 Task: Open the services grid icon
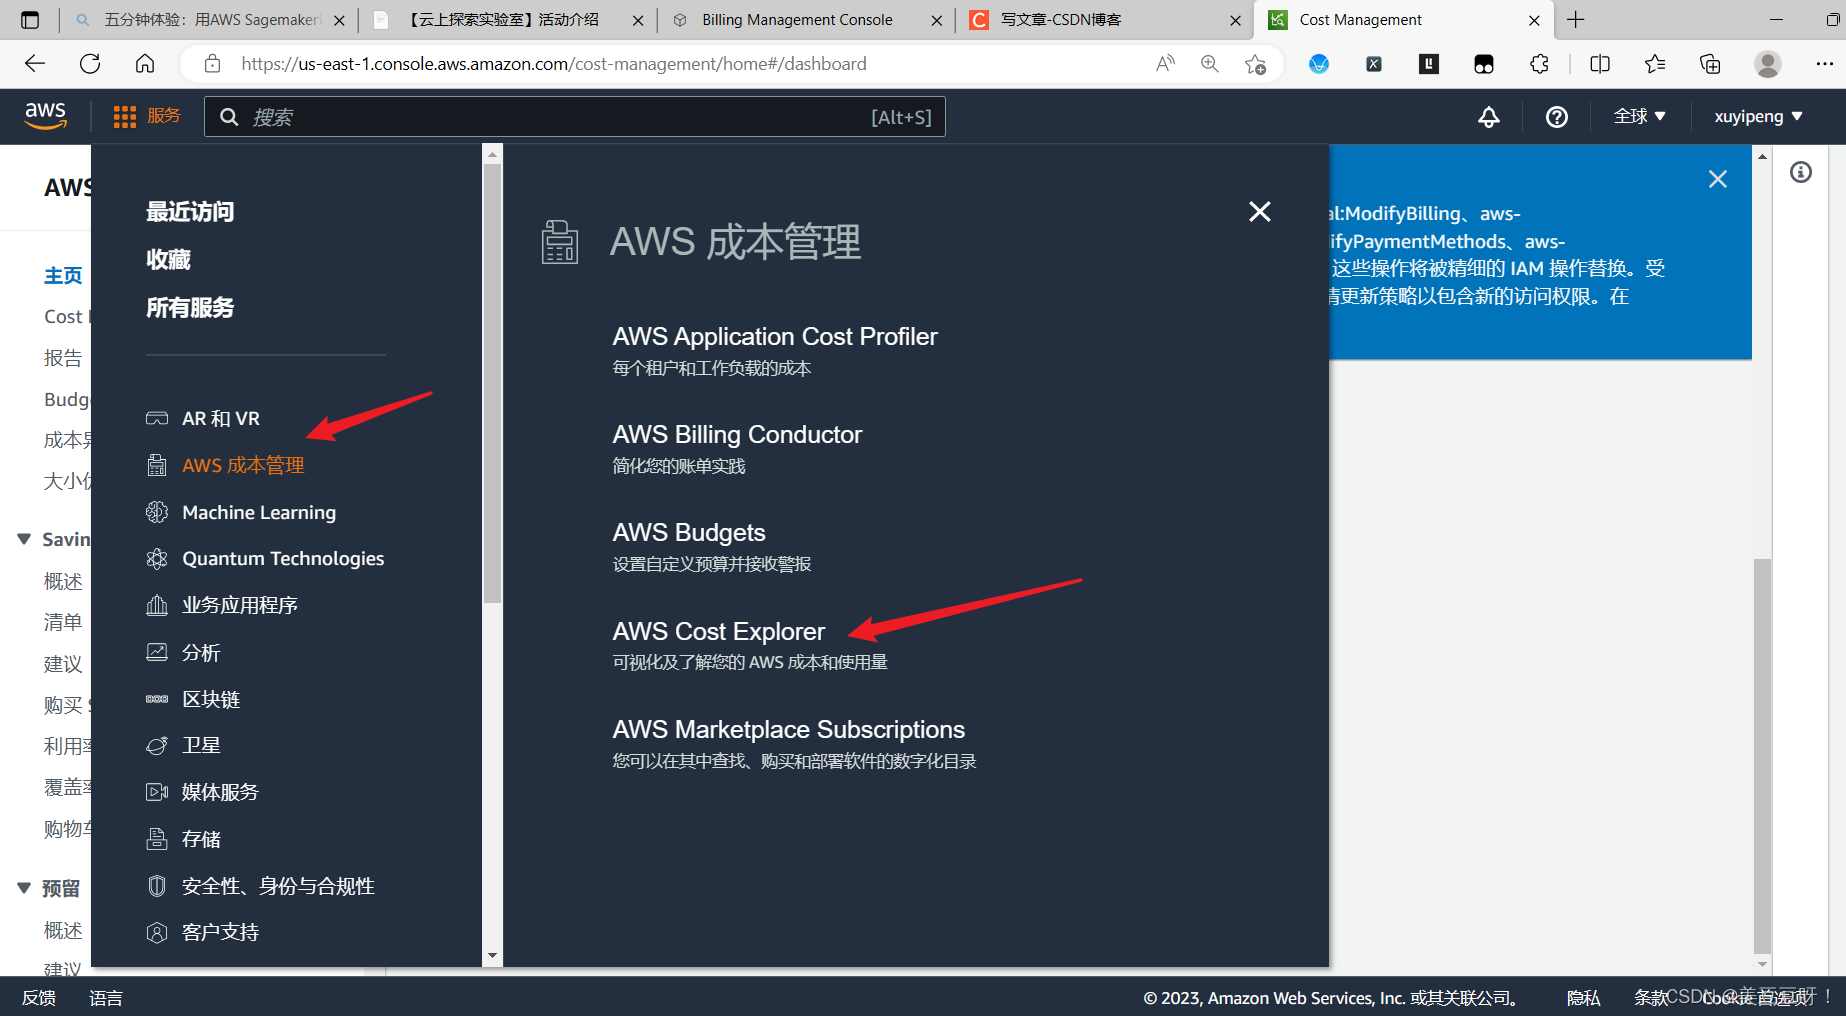(125, 117)
